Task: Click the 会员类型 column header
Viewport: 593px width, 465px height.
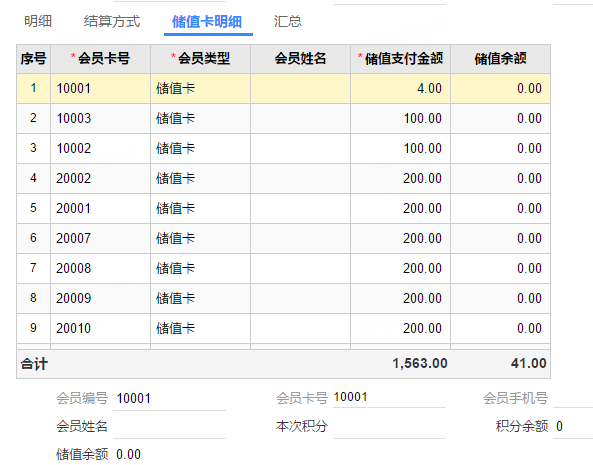Action: [x=200, y=59]
